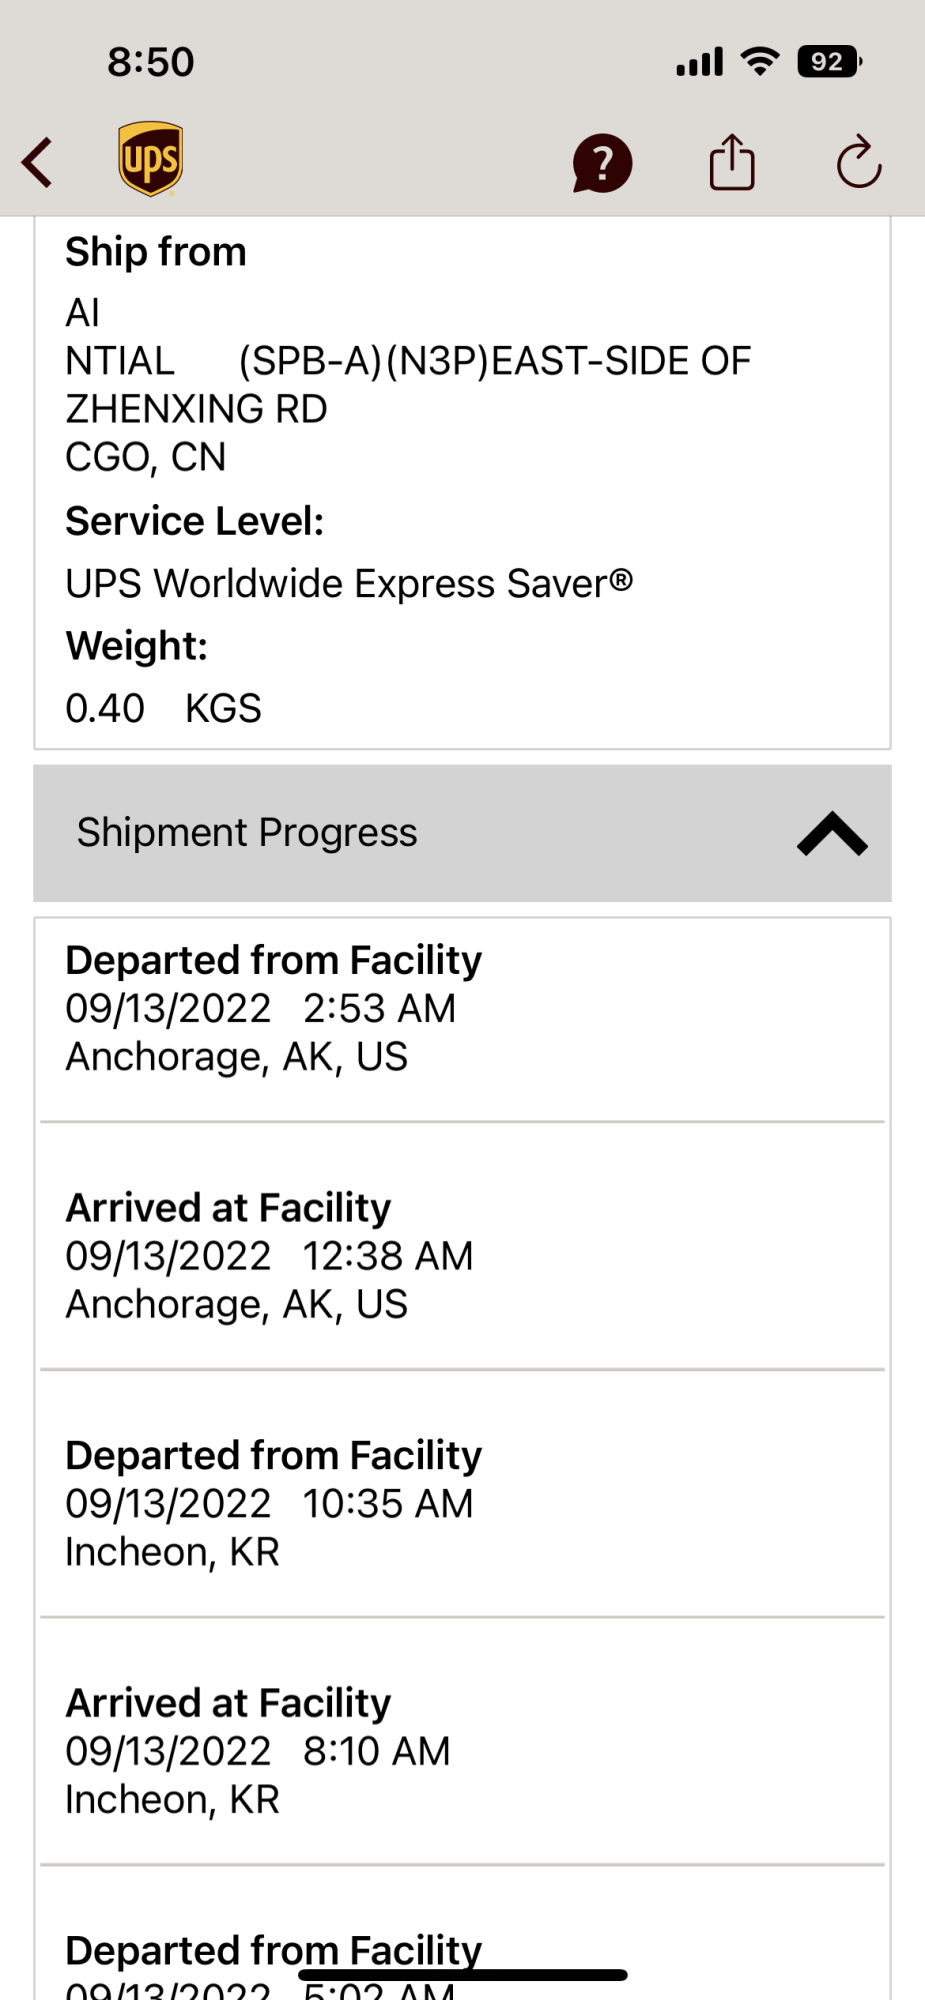Screen dimensions: 925x2000
Task: Tap the Shipment Progress header label
Action: click(247, 833)
